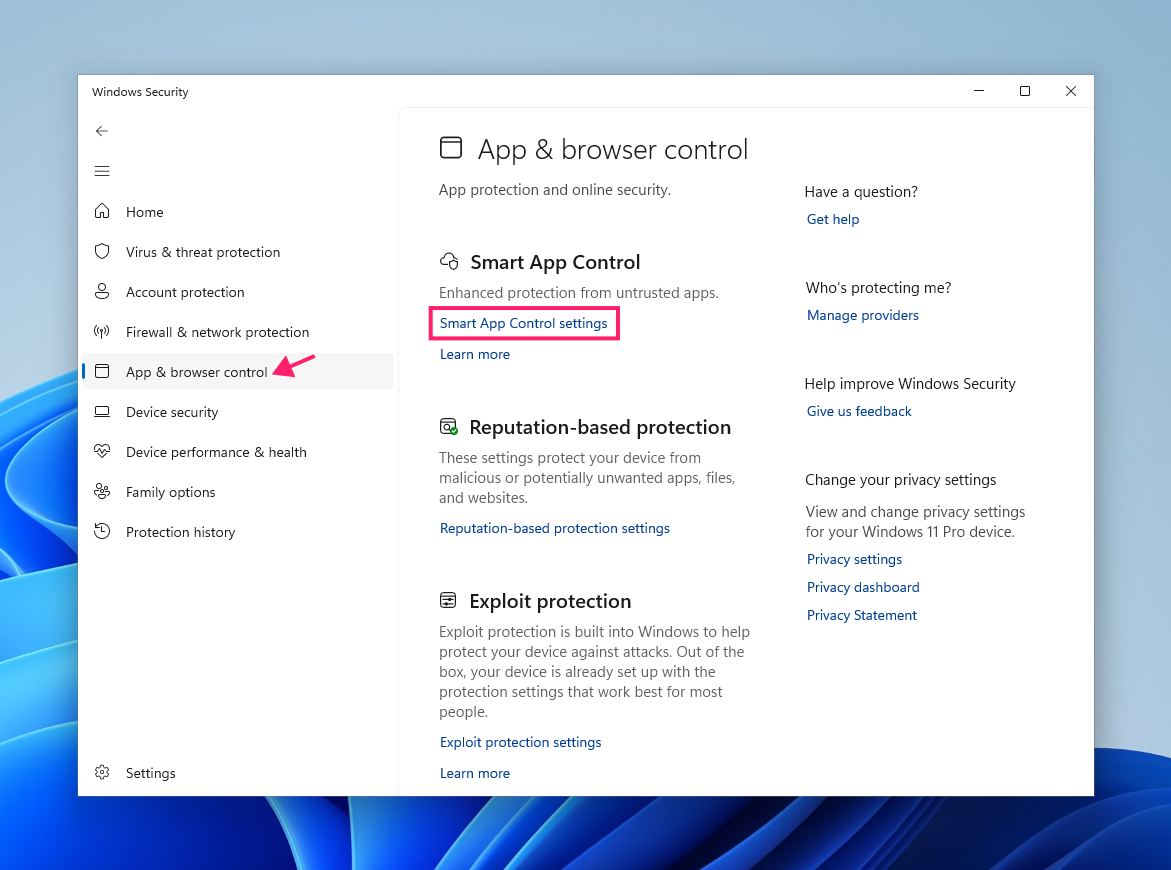Open Smart App Control settings link
This screenshot has height=870, width=1171.
(x=523, y=323)
